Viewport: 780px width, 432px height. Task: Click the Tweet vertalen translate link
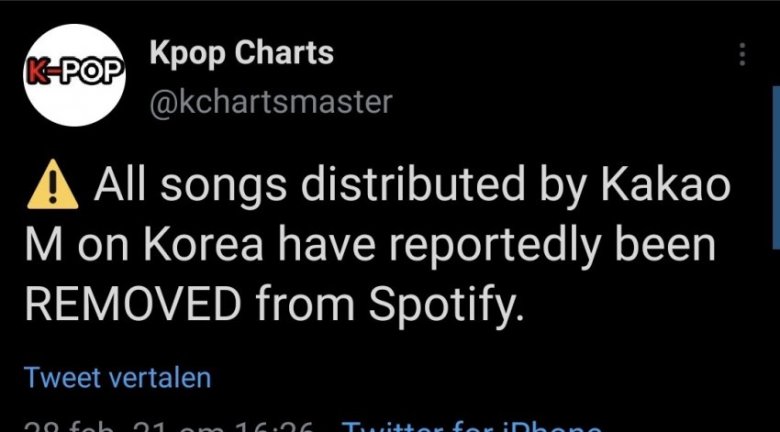coord(117,378)
